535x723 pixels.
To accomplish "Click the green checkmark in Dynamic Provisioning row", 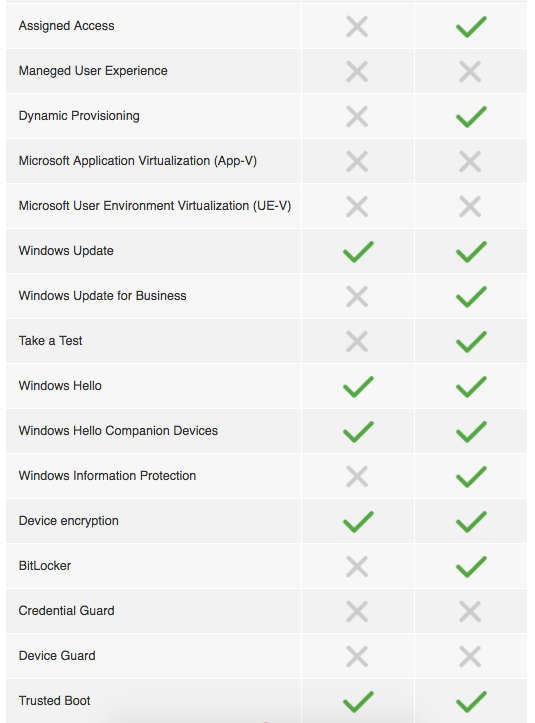I will pos(471,117).
